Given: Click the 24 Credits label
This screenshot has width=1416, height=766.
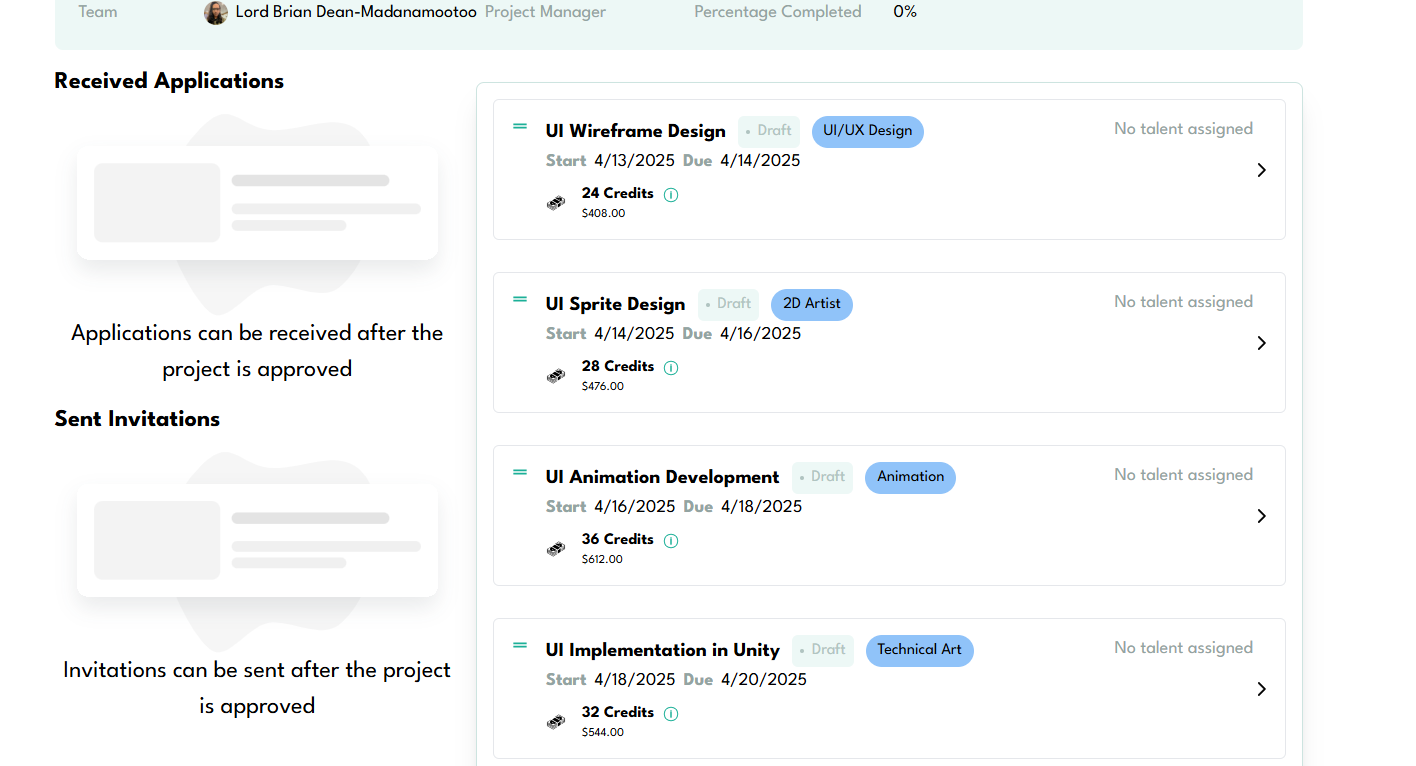Looking at the screenshot, I should coord(618,193).
